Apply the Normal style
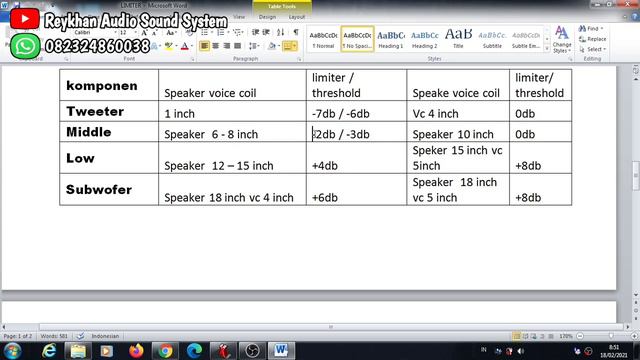 pos(323,40)
